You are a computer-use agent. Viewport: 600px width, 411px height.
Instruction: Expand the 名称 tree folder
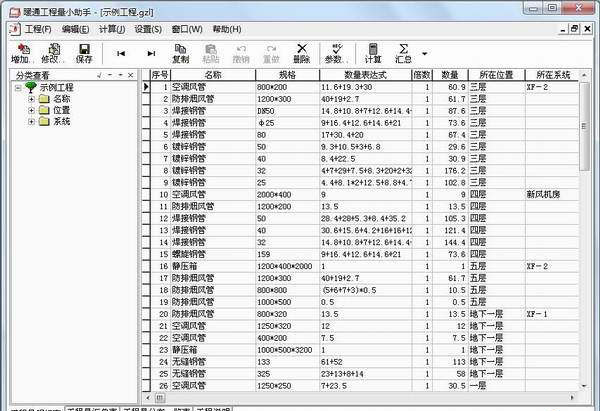pos(31,99)
